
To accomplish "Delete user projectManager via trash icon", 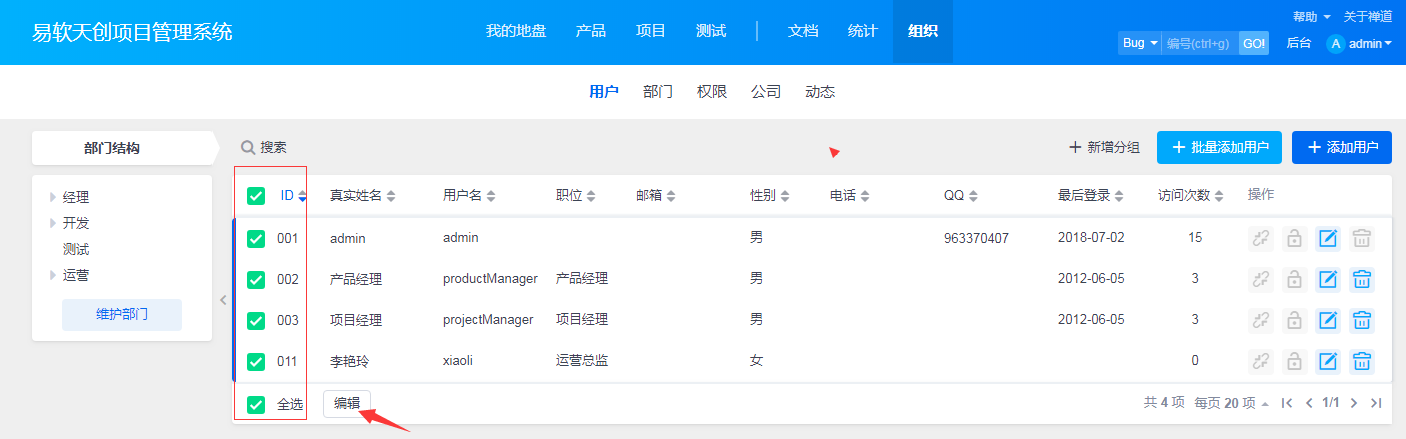I will (x=1361, y=320).
